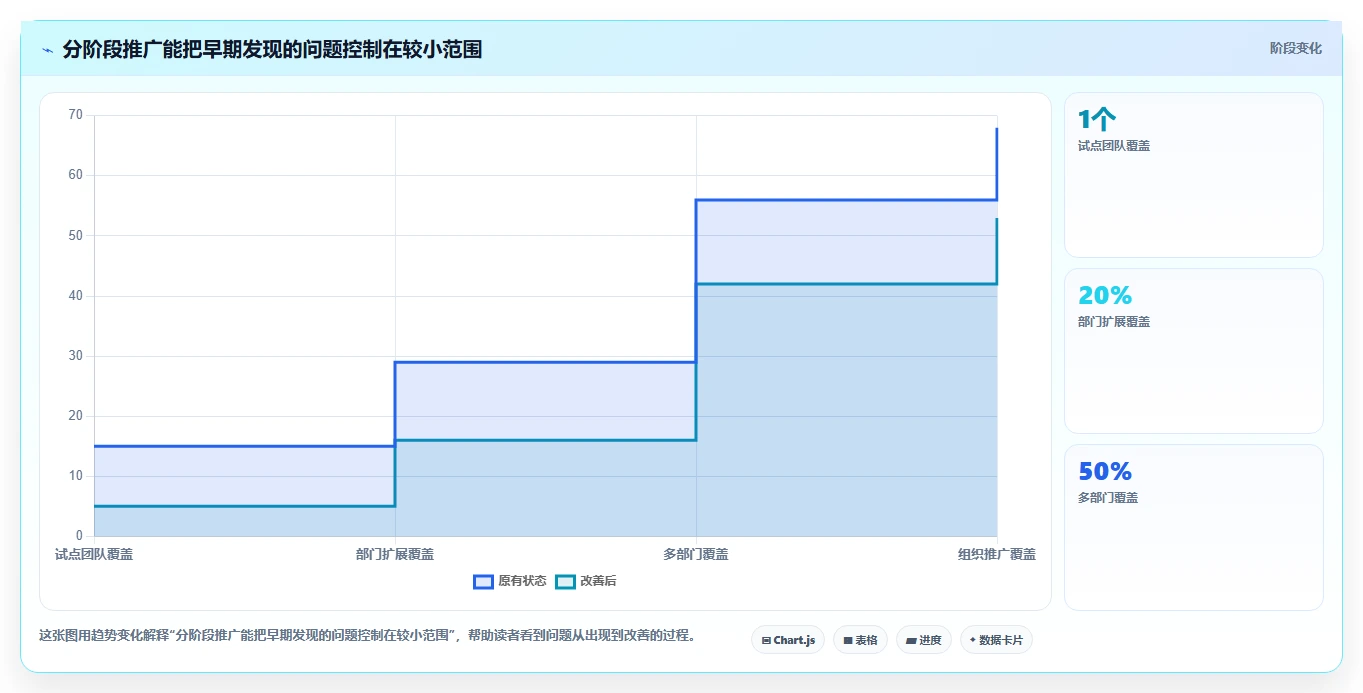Click the chart title 分阶段推广能把早期发现的问题控制在较小范围
Image resolution: width=1363 pixels, height=693 pixels.
(272, 49)
